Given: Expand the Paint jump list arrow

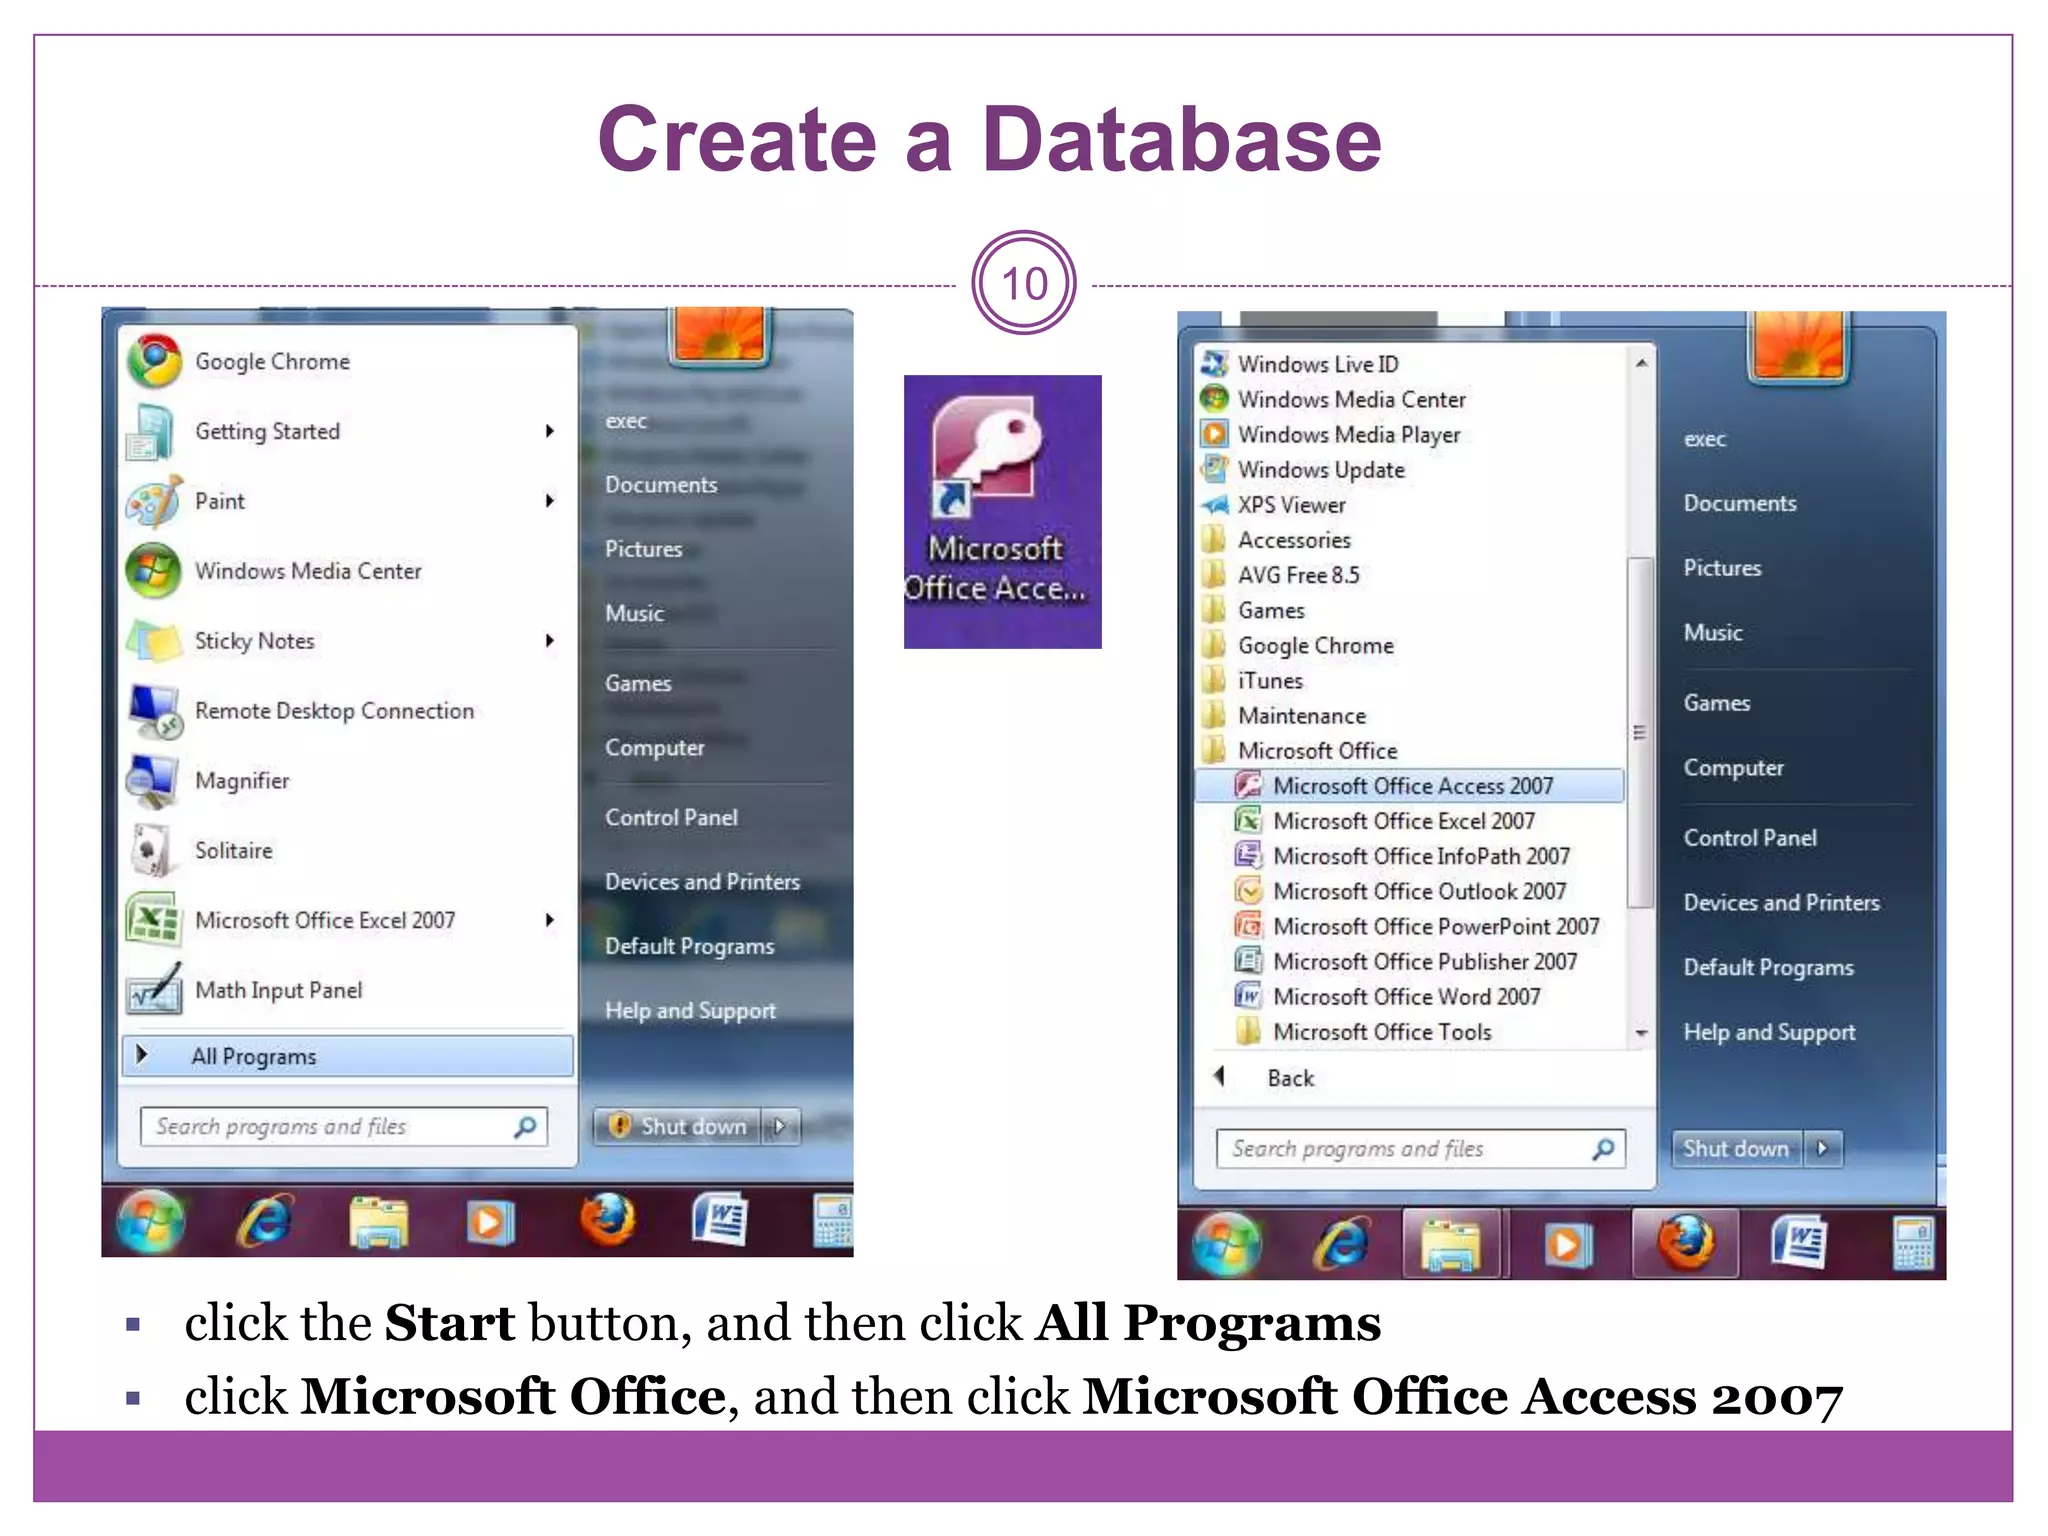Looking at the screenshot, I should [x=550, y=501].
